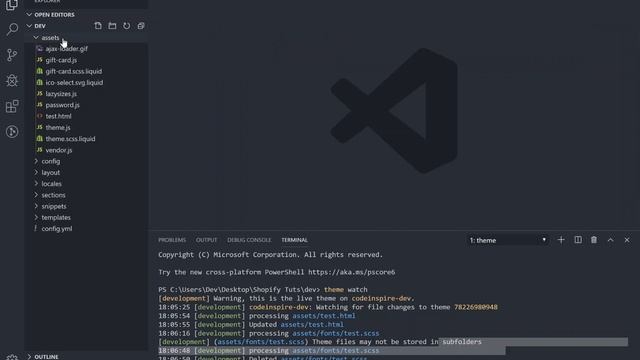The image size is (640, 360).
Task: Split the terminal pane
Action: click(578, 240)
